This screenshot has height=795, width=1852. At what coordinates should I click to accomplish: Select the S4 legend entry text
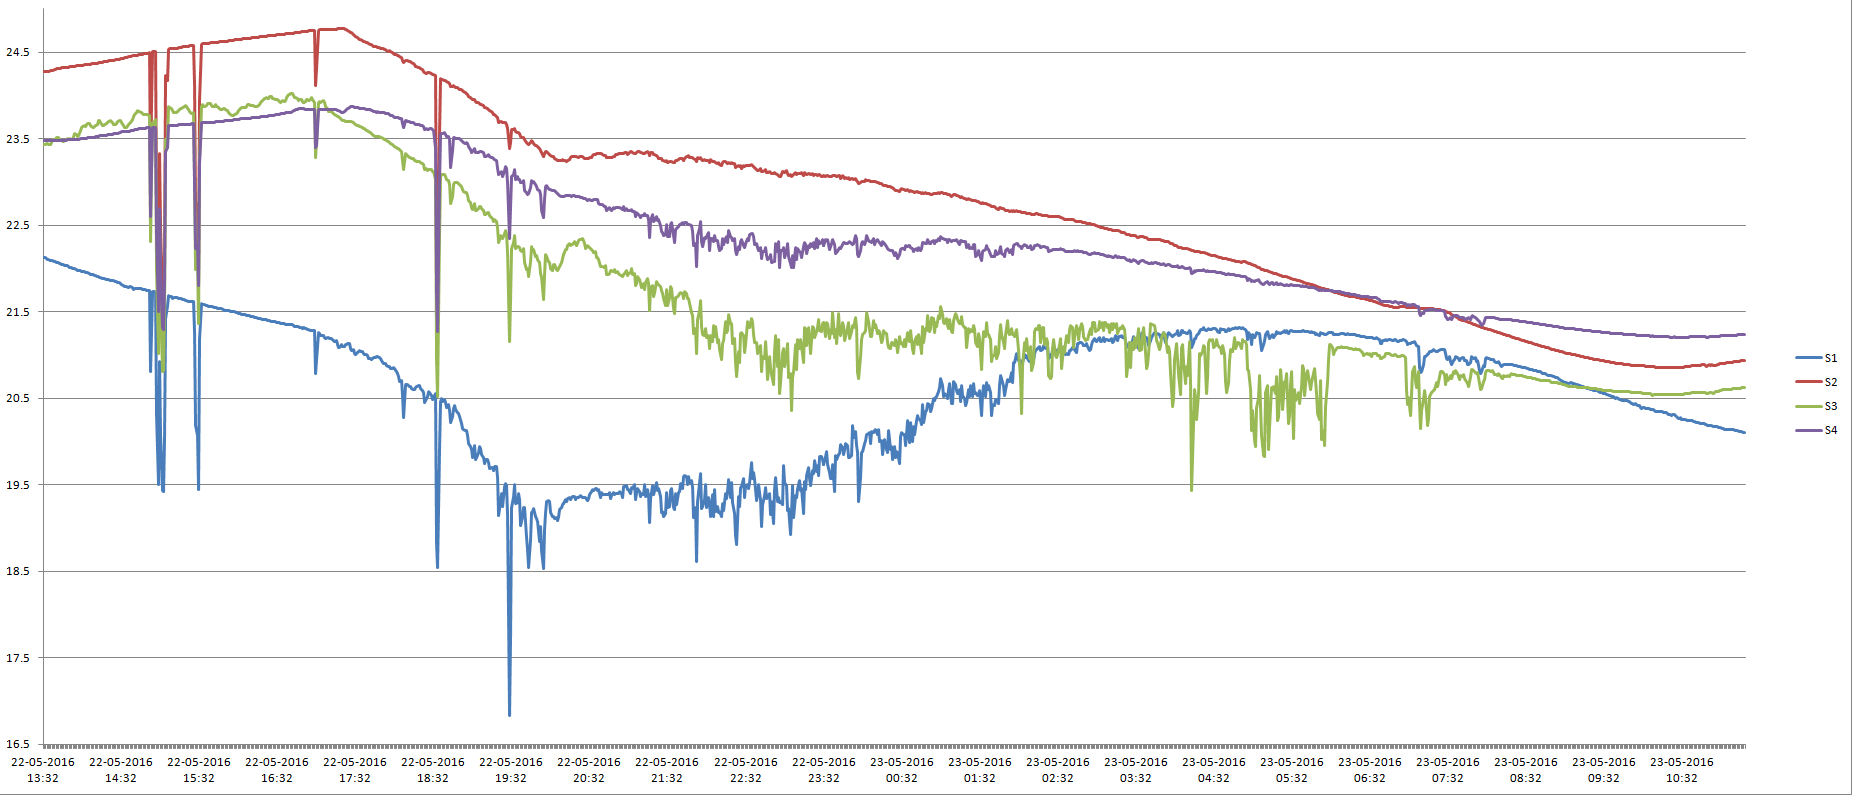[x=1830, y=430]
